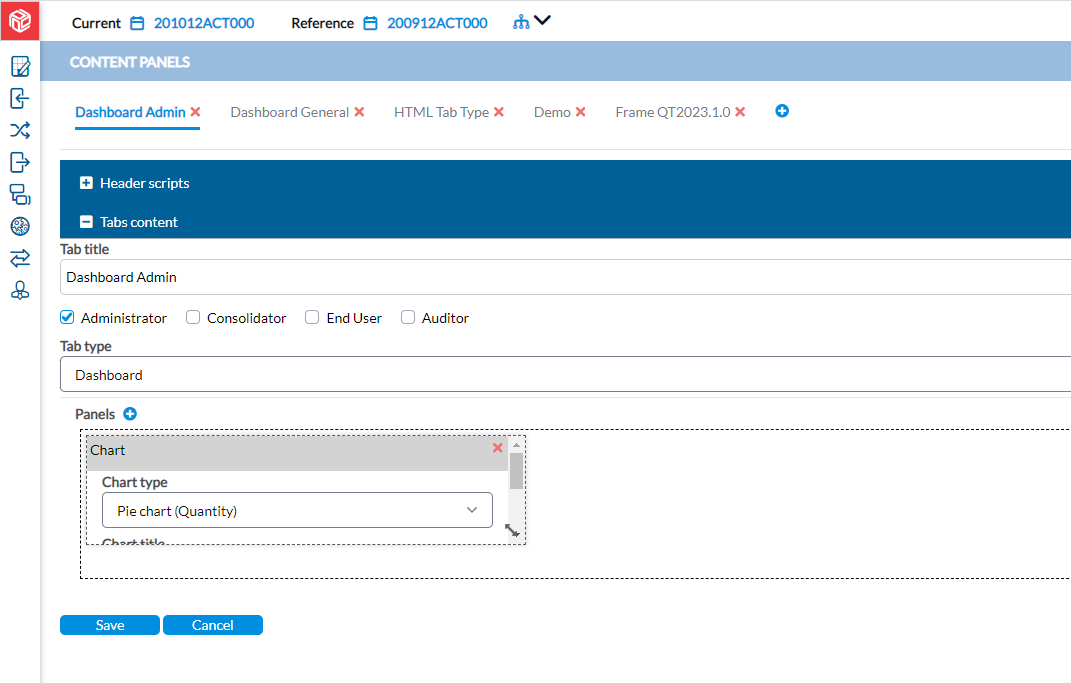Viewport: 1071px width, 683px height.
Task: Switch to the Frame QT2023.1.0 tab
Action: (x=673, y=112)
